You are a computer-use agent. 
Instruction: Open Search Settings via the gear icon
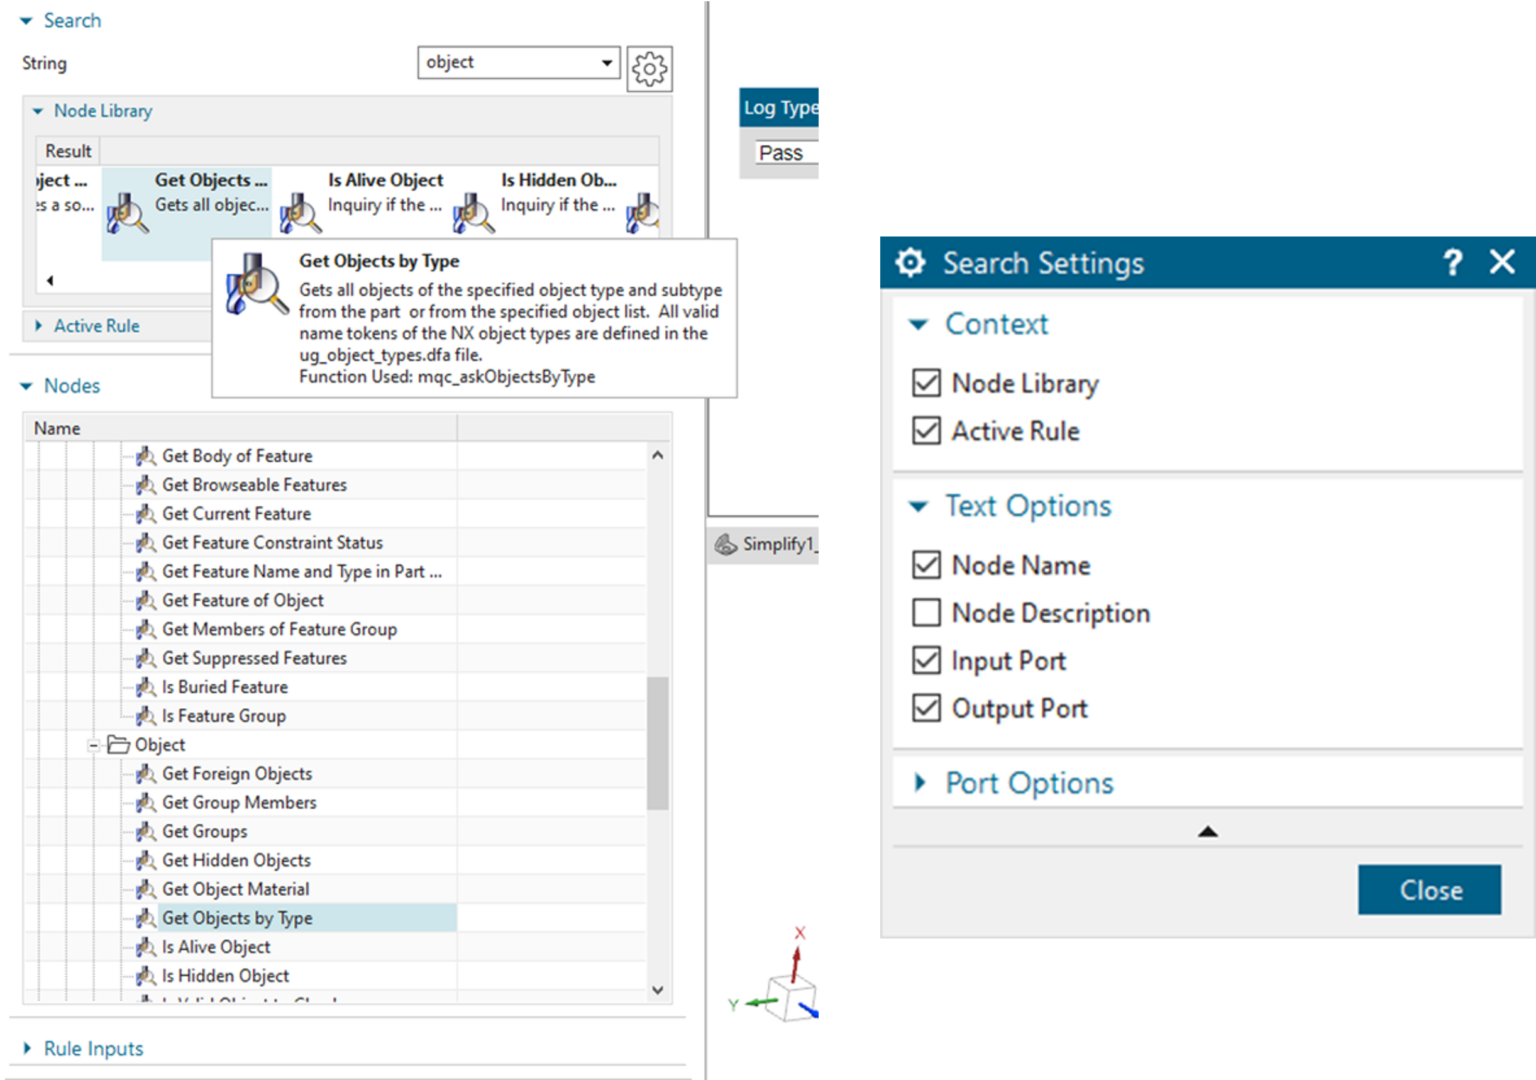pos(649,68)
